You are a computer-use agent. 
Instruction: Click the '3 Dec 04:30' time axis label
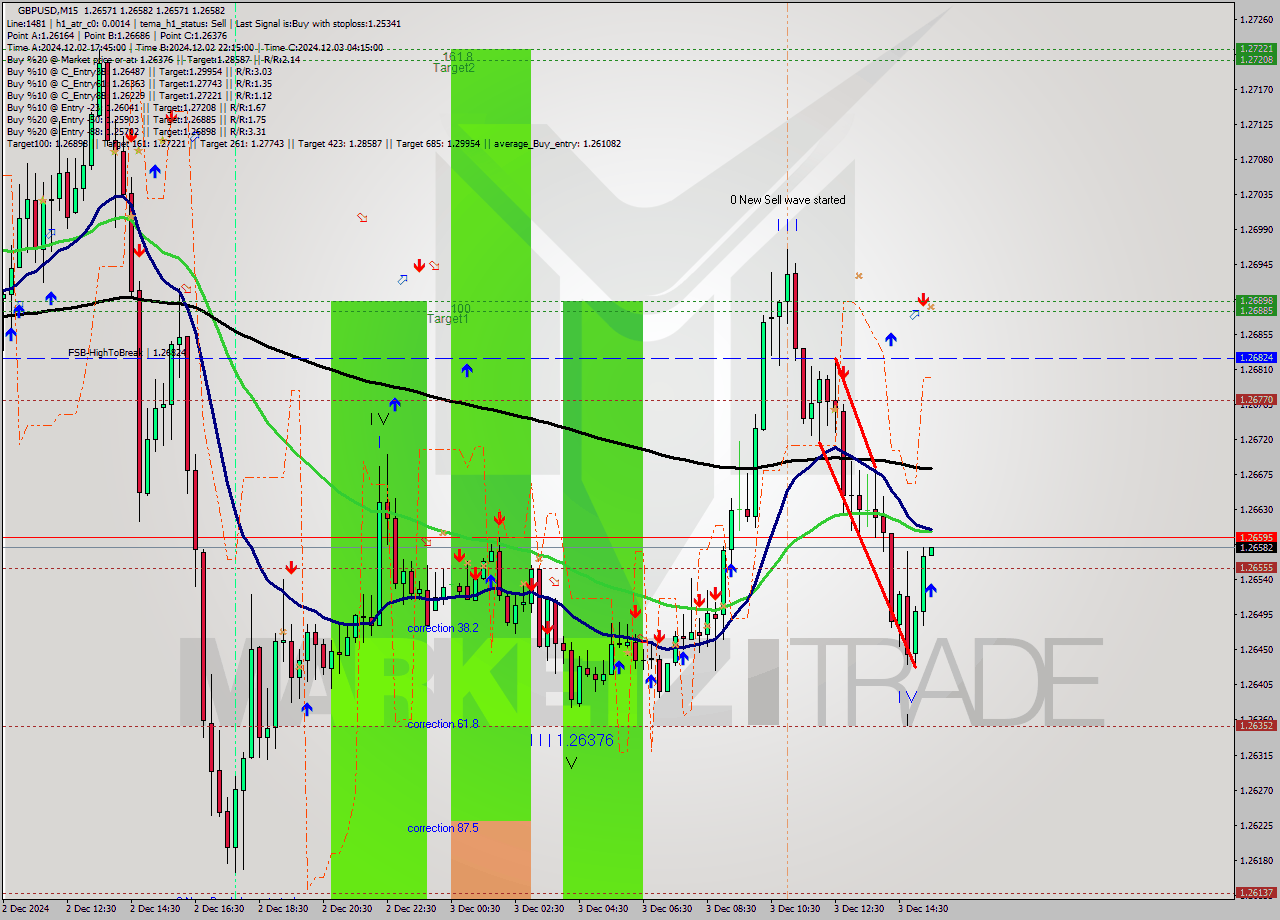tap(603, 909)
